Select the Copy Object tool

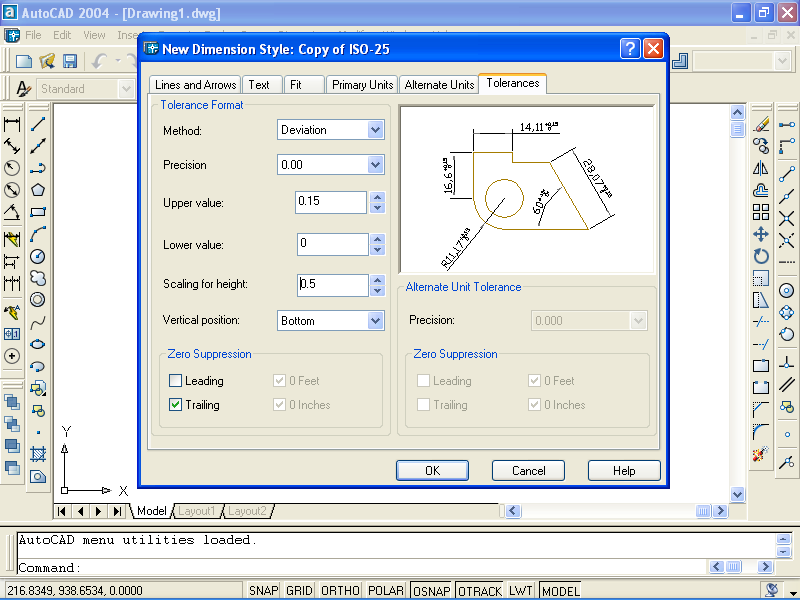point(761,146)
